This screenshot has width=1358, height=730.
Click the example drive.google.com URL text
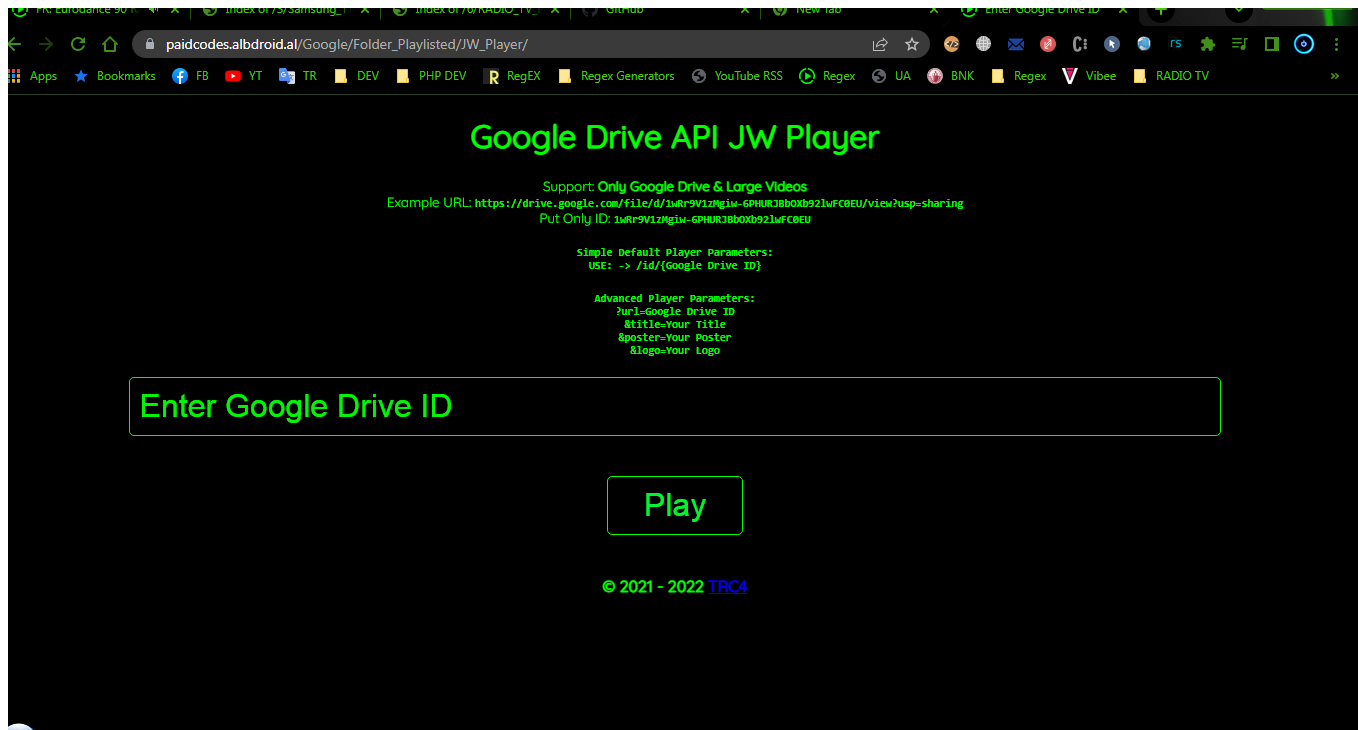point(719,203)
